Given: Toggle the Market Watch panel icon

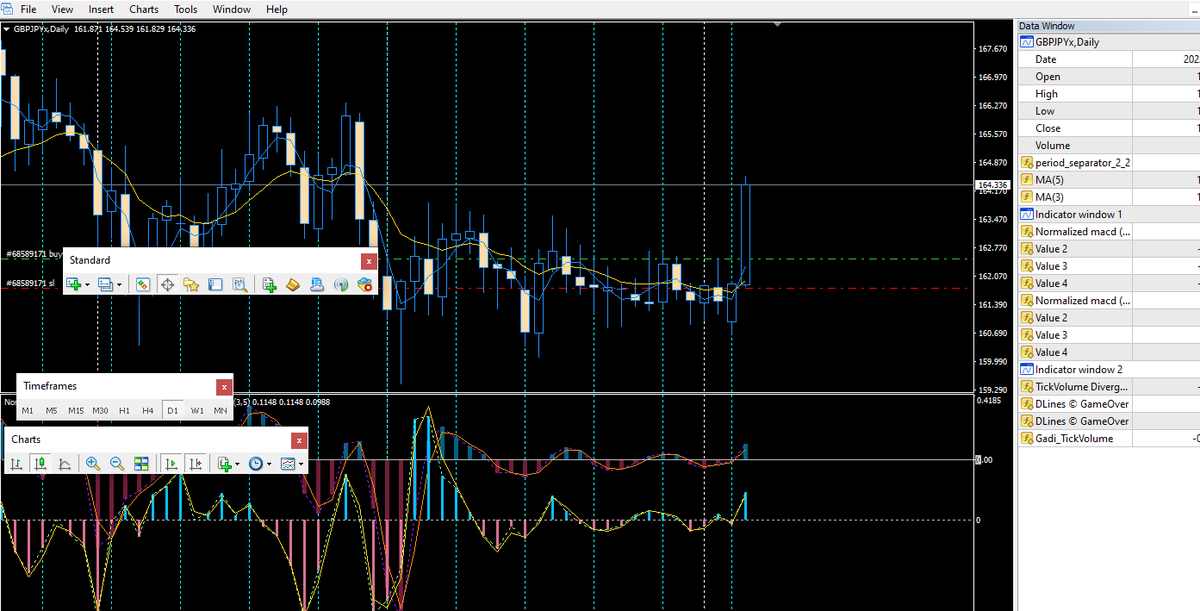Looking at the screenshot, I should [x=143, y=284].
